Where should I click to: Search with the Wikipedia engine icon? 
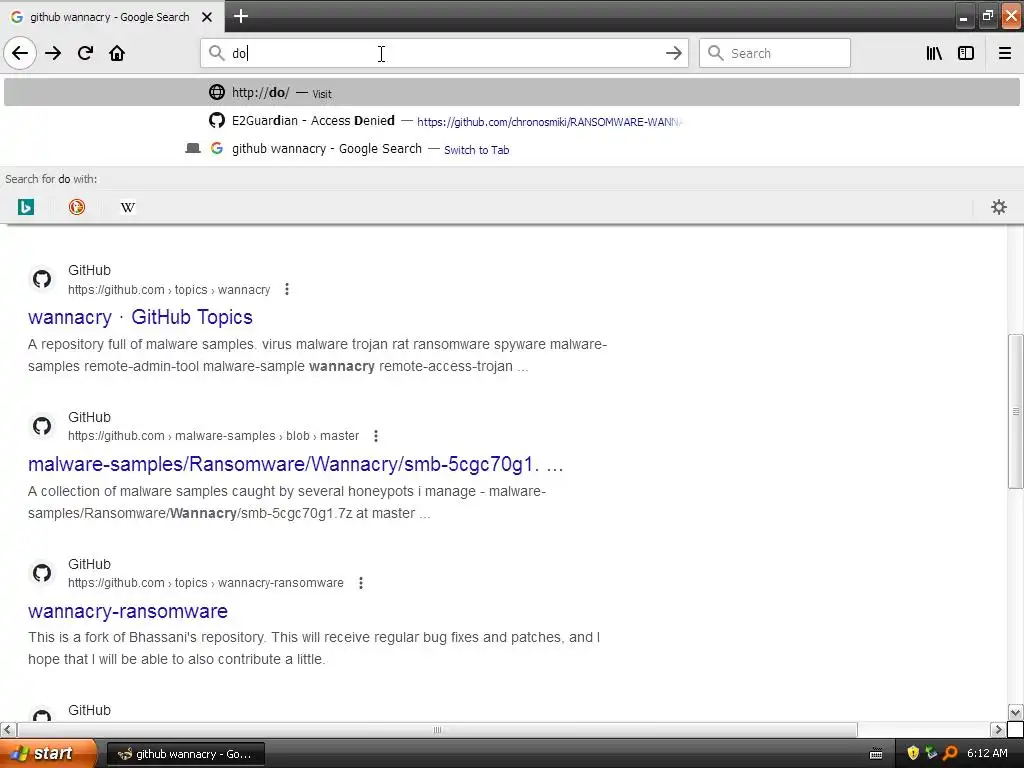(x=128, y=207)
